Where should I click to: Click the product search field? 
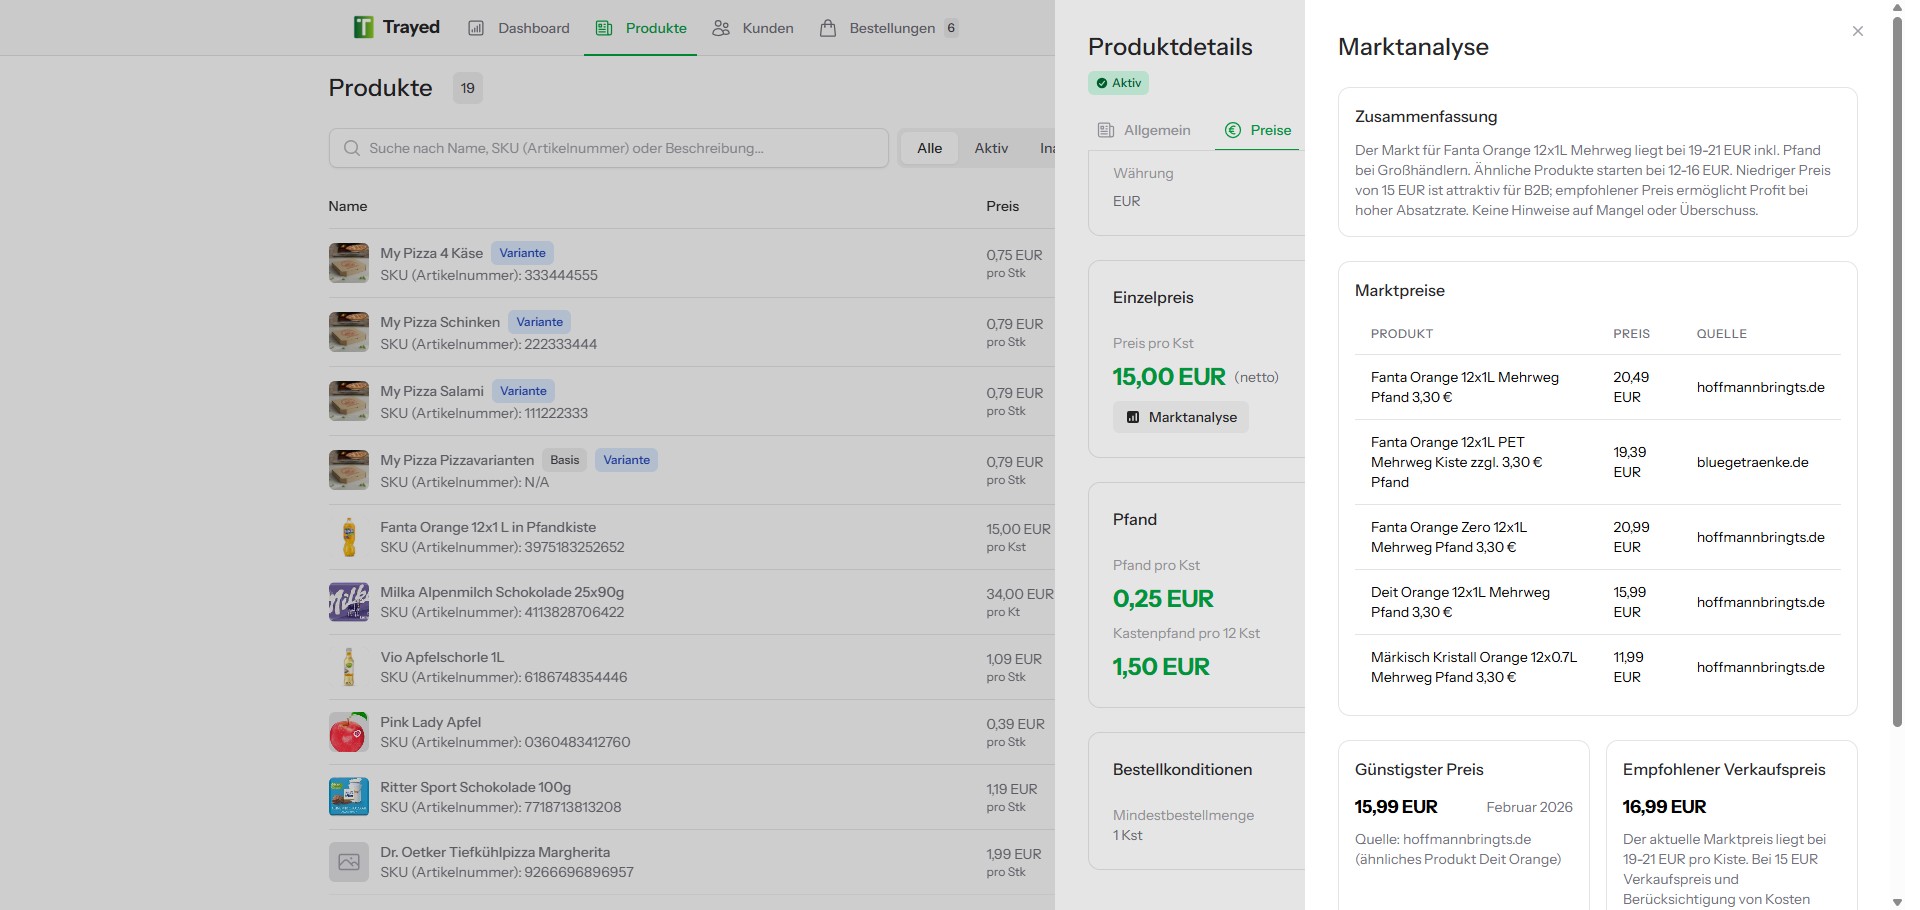(x=608, y=148)
